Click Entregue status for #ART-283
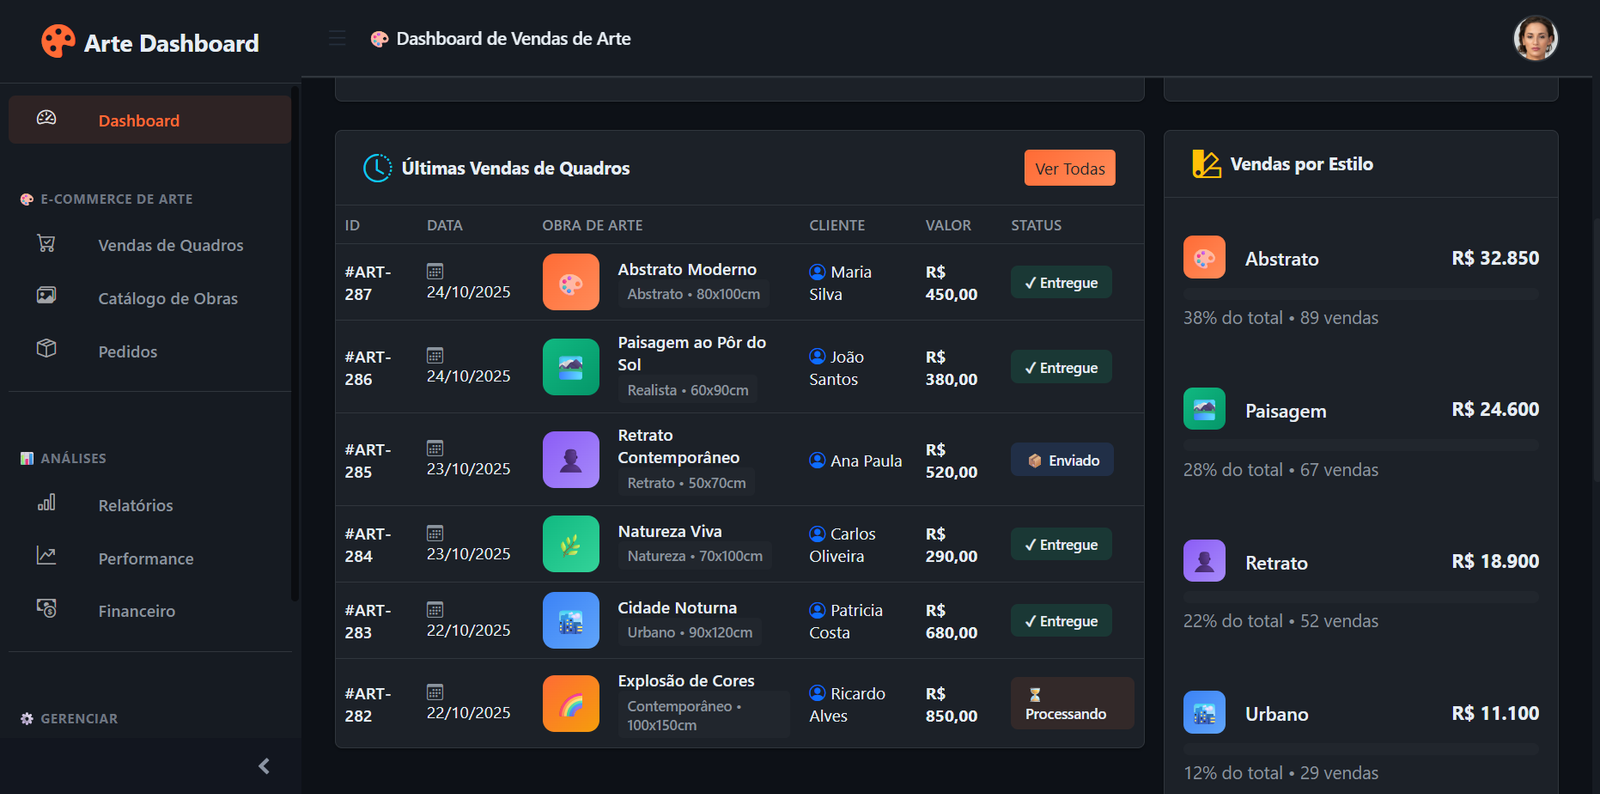Image resolution: width=1600 pixels, height=794 pixels. [x=1061, y=621]
